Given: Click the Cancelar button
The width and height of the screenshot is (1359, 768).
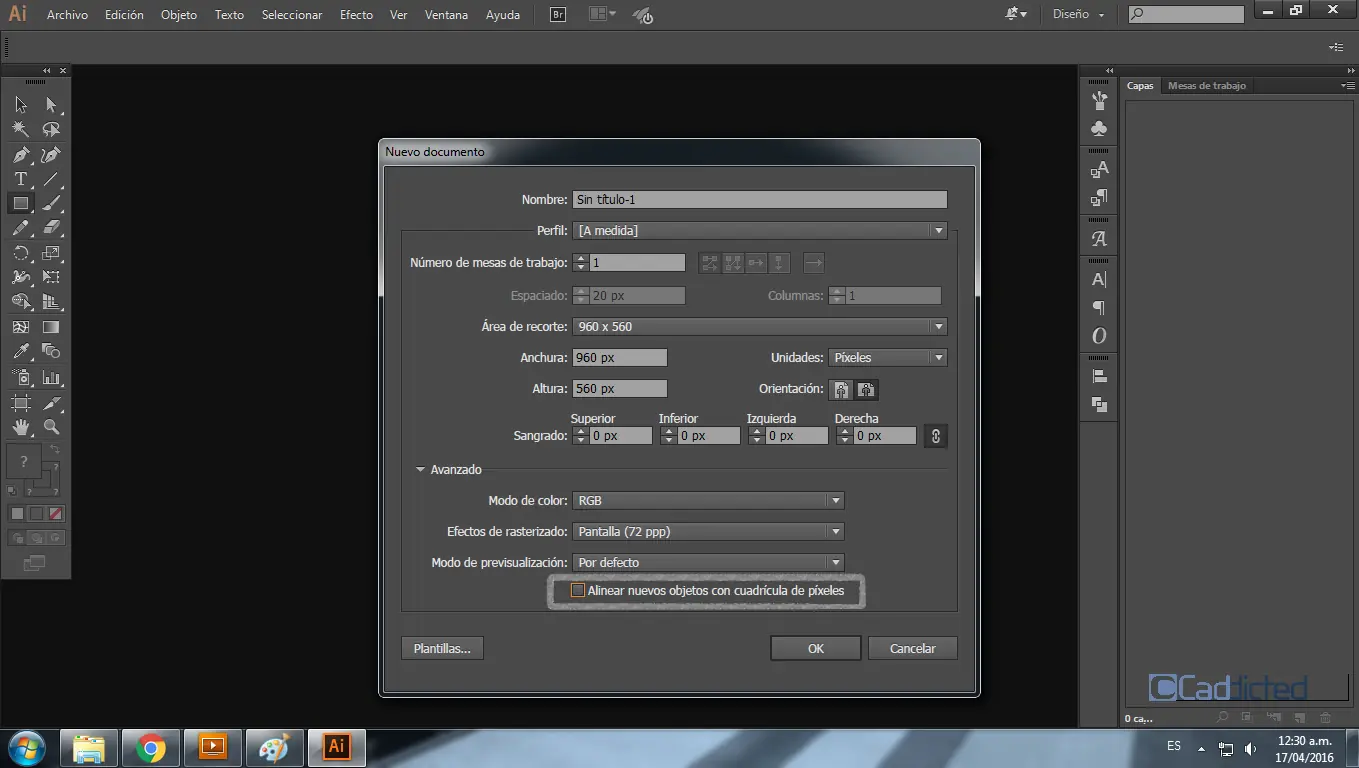Looking at the screenshot, I should (913, 649).
